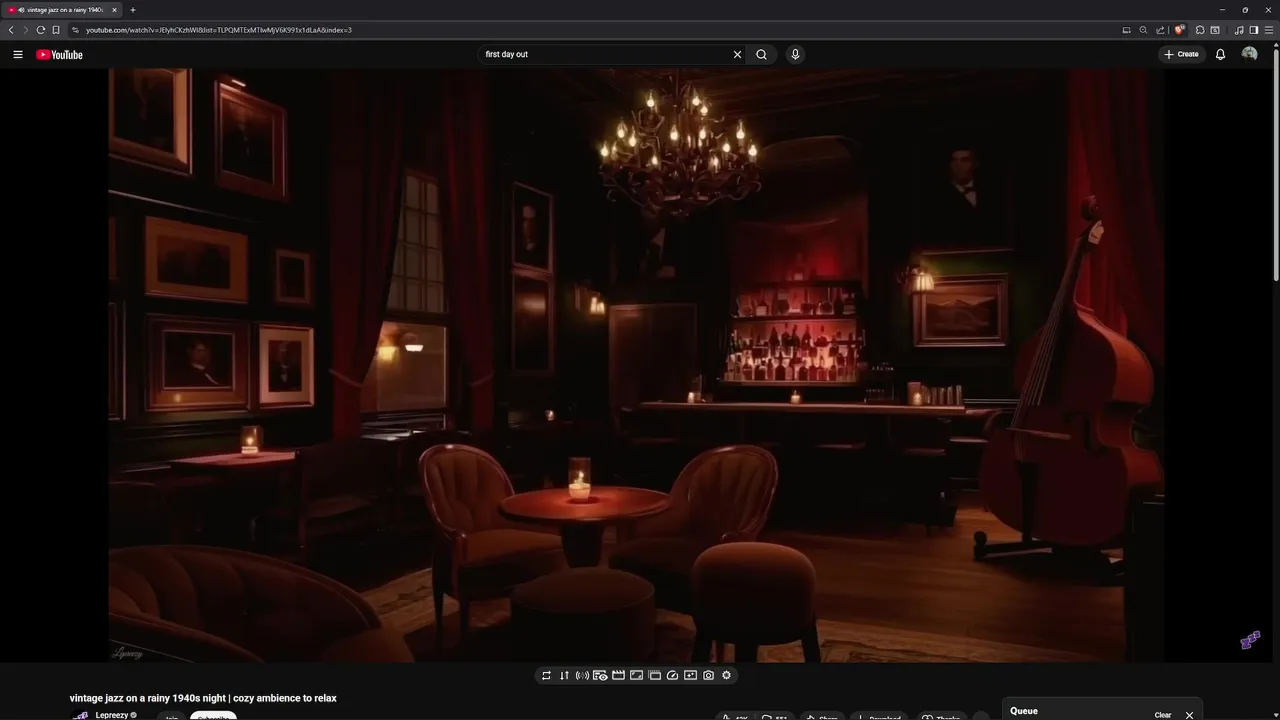The image size is (1280, 720).
Task: Click the video filters sparkle icon
Action: (690, 675)
